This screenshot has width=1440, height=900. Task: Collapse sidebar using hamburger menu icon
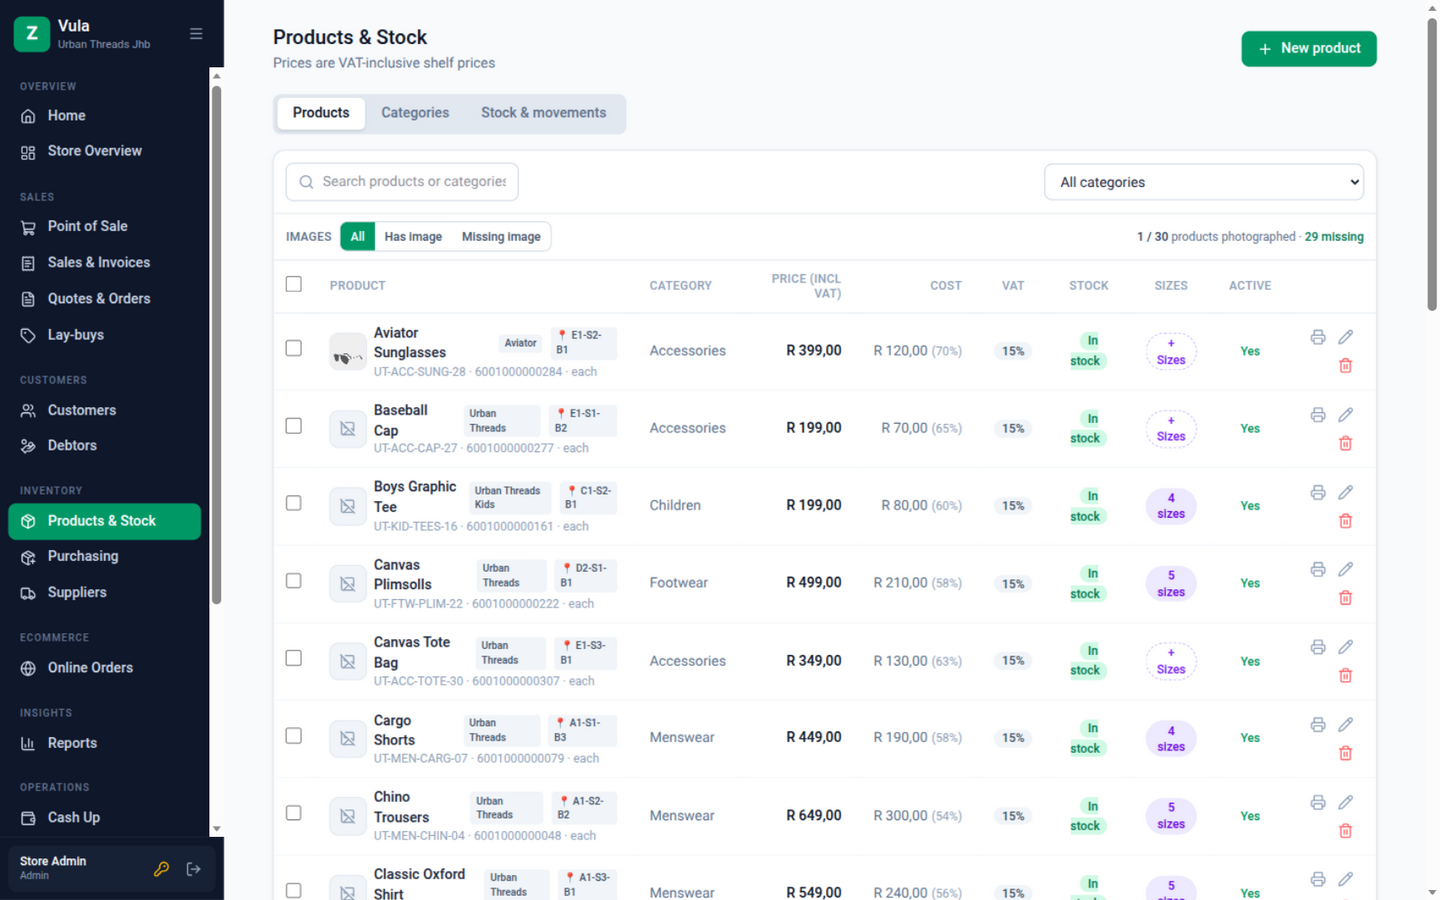(x=196, y=34)
